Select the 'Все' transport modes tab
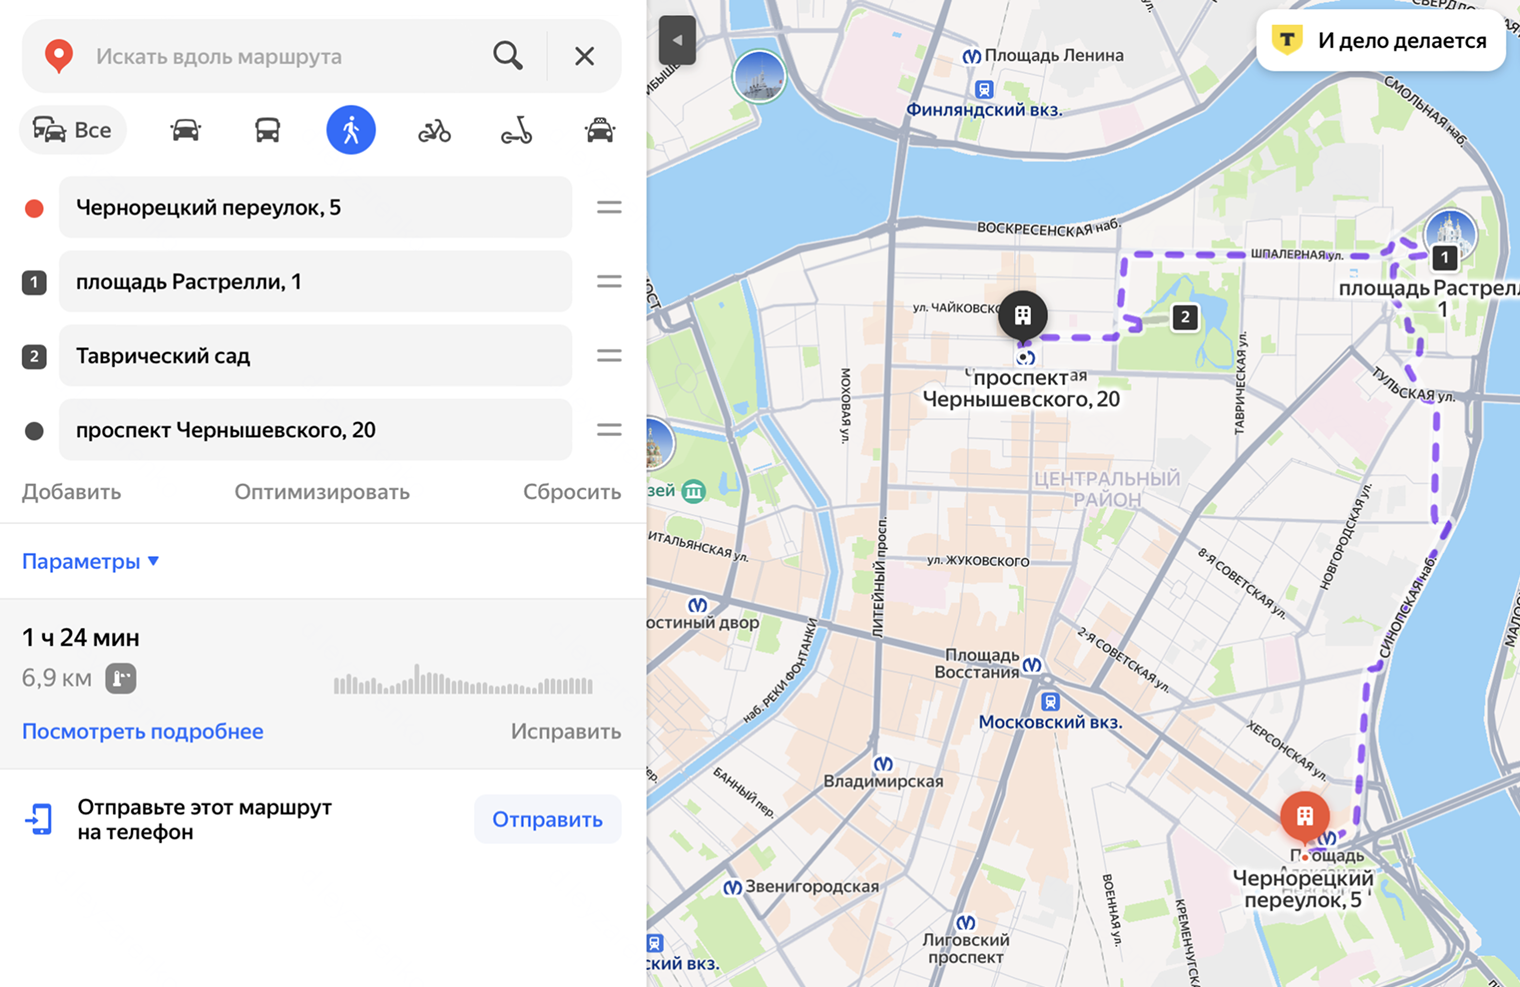Image resolution: width=1520 pixels, height=987 pixels. 73,130
